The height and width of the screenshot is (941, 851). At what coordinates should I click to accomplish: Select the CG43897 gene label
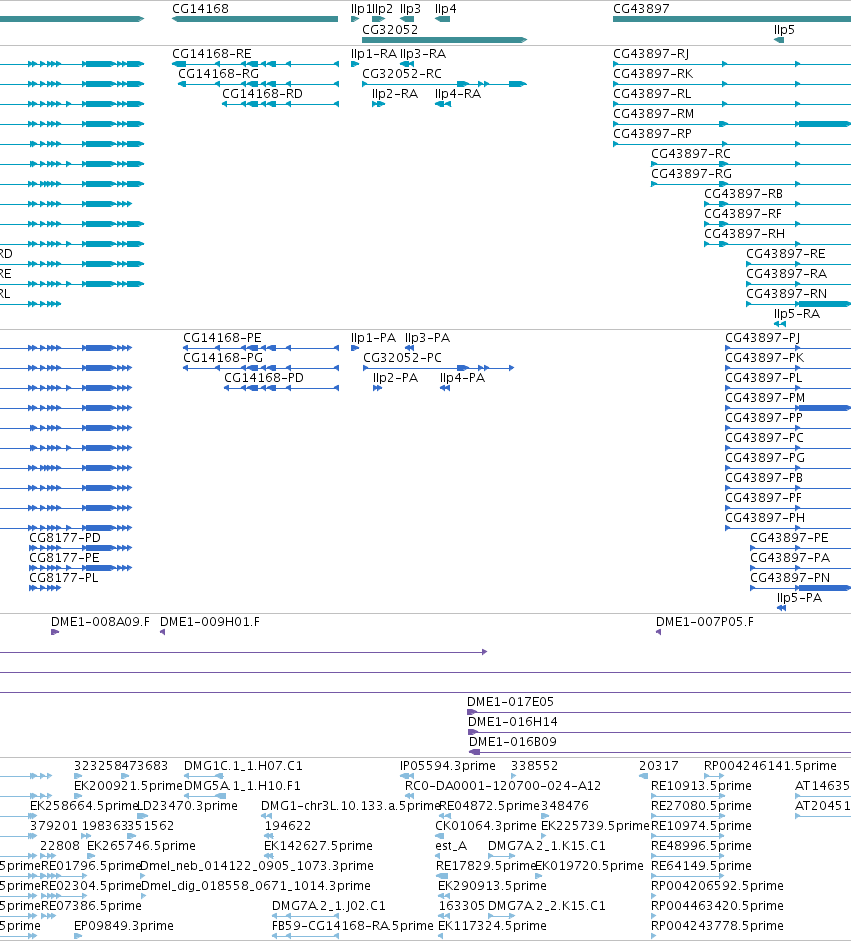(x=641, y=9)
